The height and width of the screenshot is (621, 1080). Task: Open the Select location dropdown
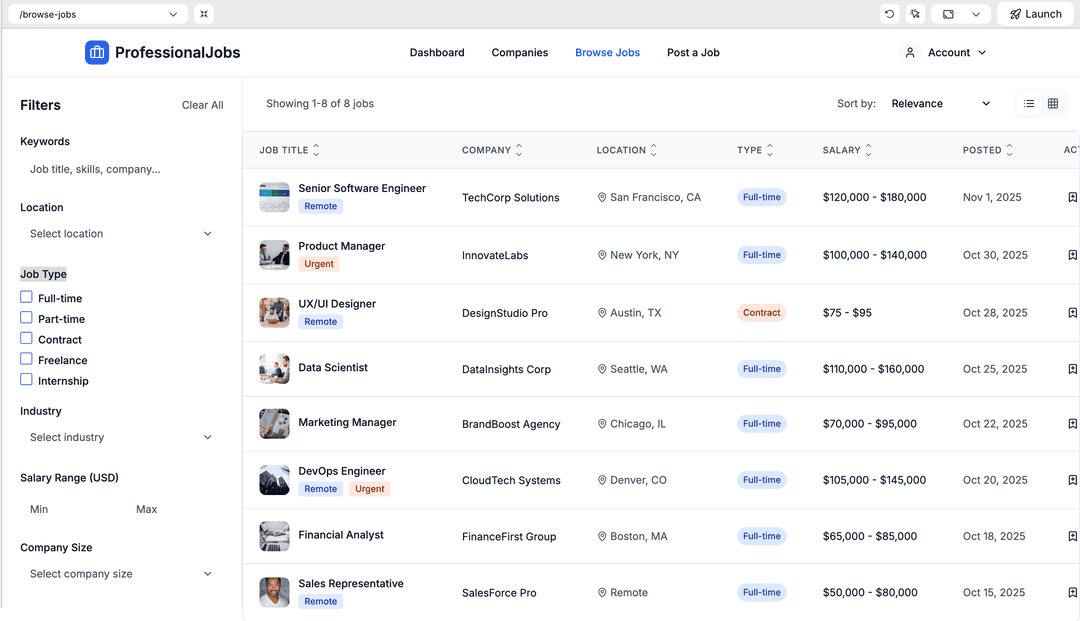(120, 234)
